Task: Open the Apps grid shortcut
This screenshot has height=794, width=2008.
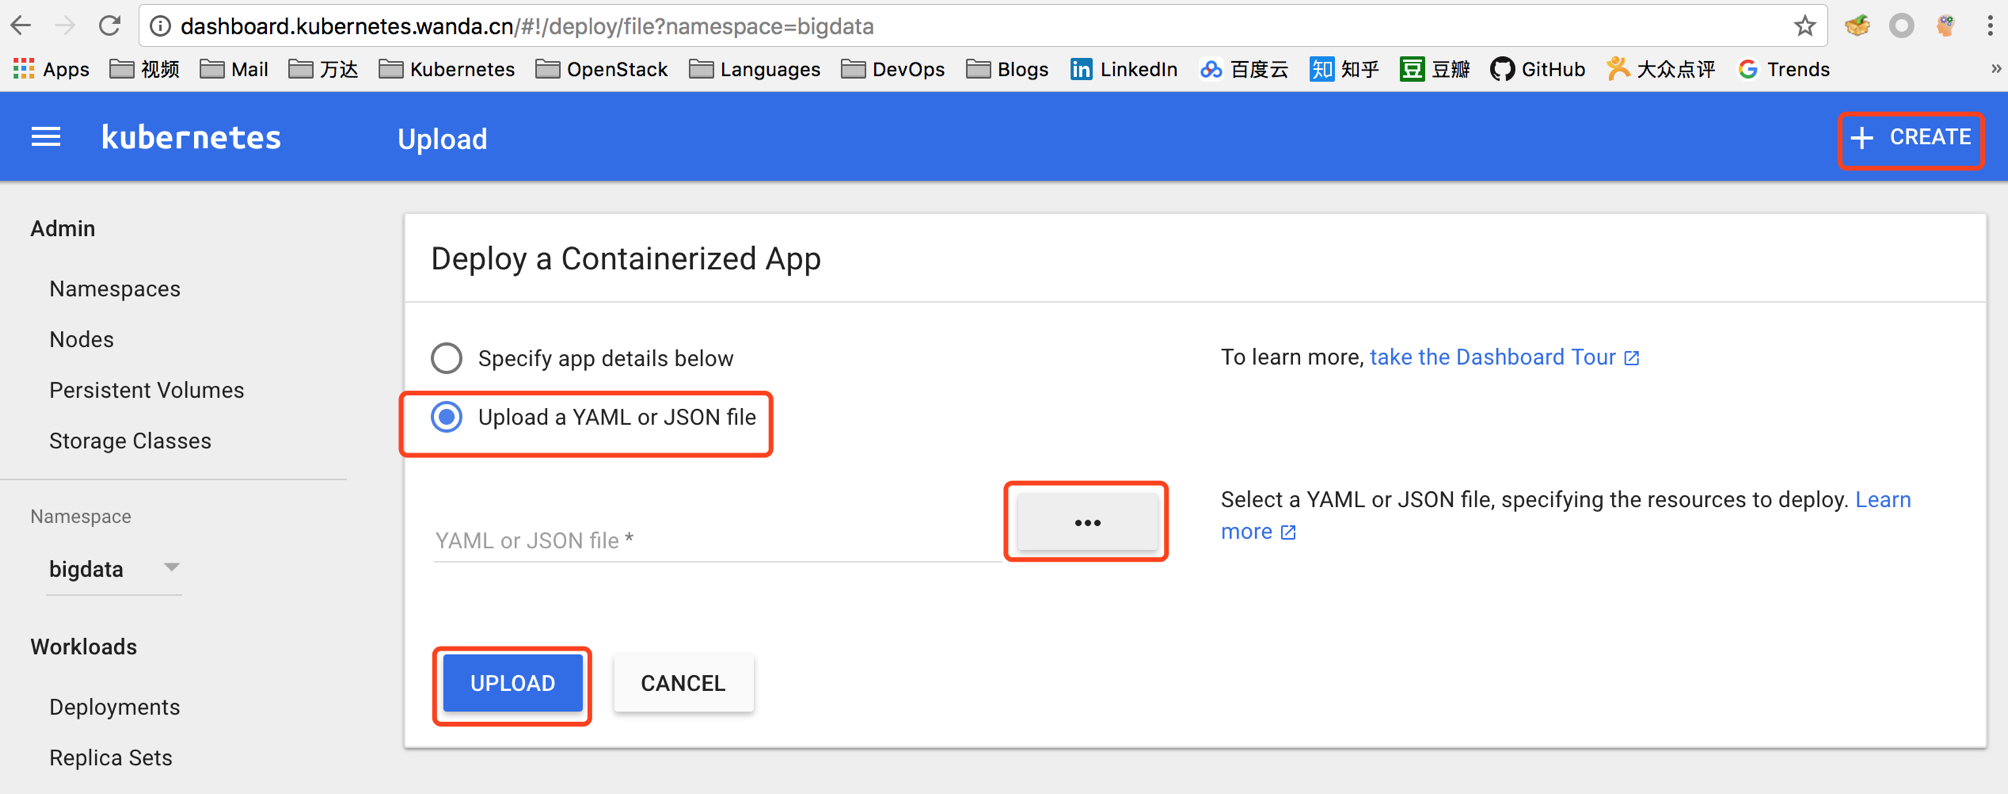Action: pos(51,69)
